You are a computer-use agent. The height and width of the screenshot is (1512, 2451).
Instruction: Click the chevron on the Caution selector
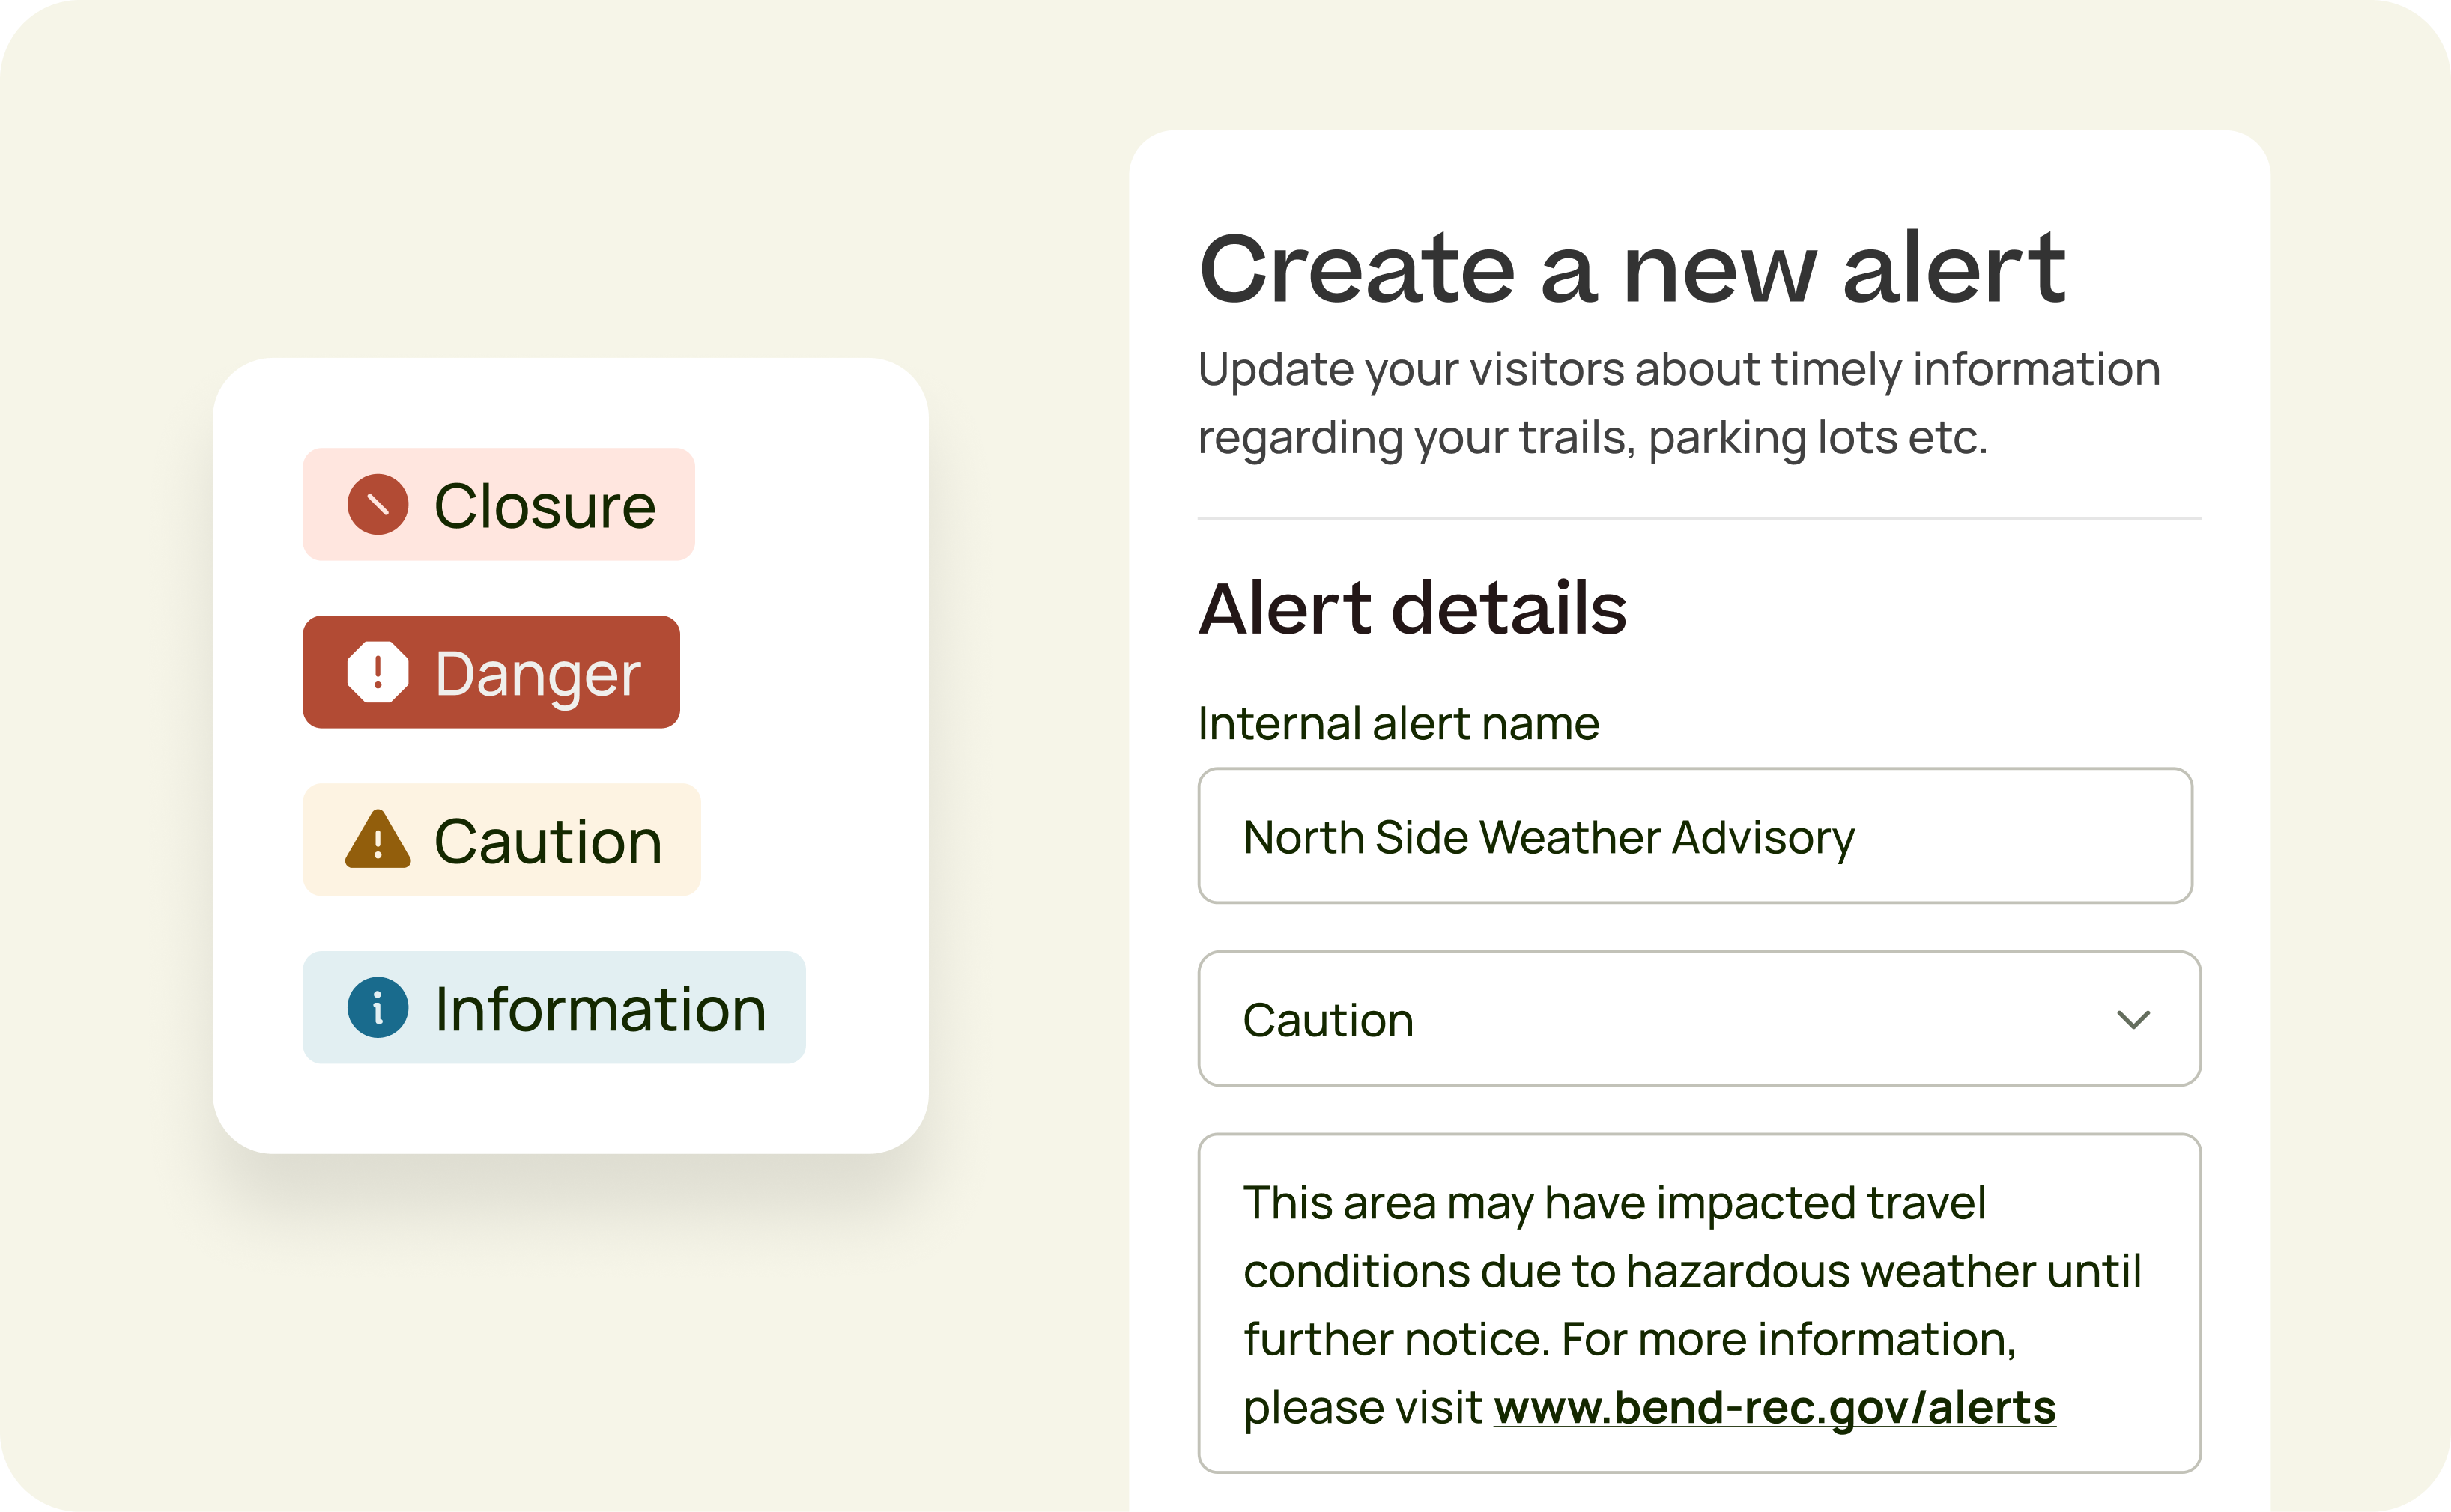2134,1019
